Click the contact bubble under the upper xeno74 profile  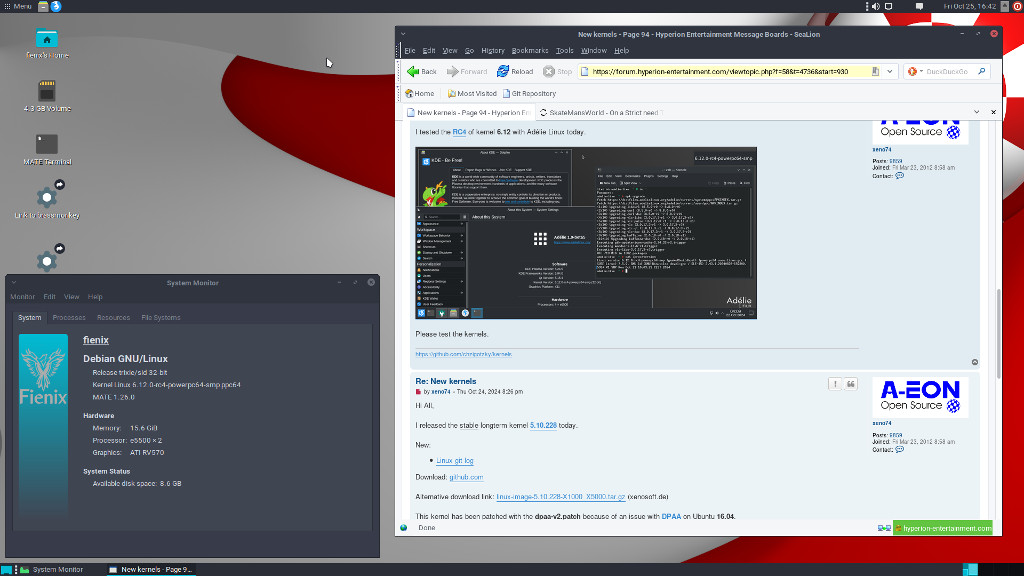(899, 176)
